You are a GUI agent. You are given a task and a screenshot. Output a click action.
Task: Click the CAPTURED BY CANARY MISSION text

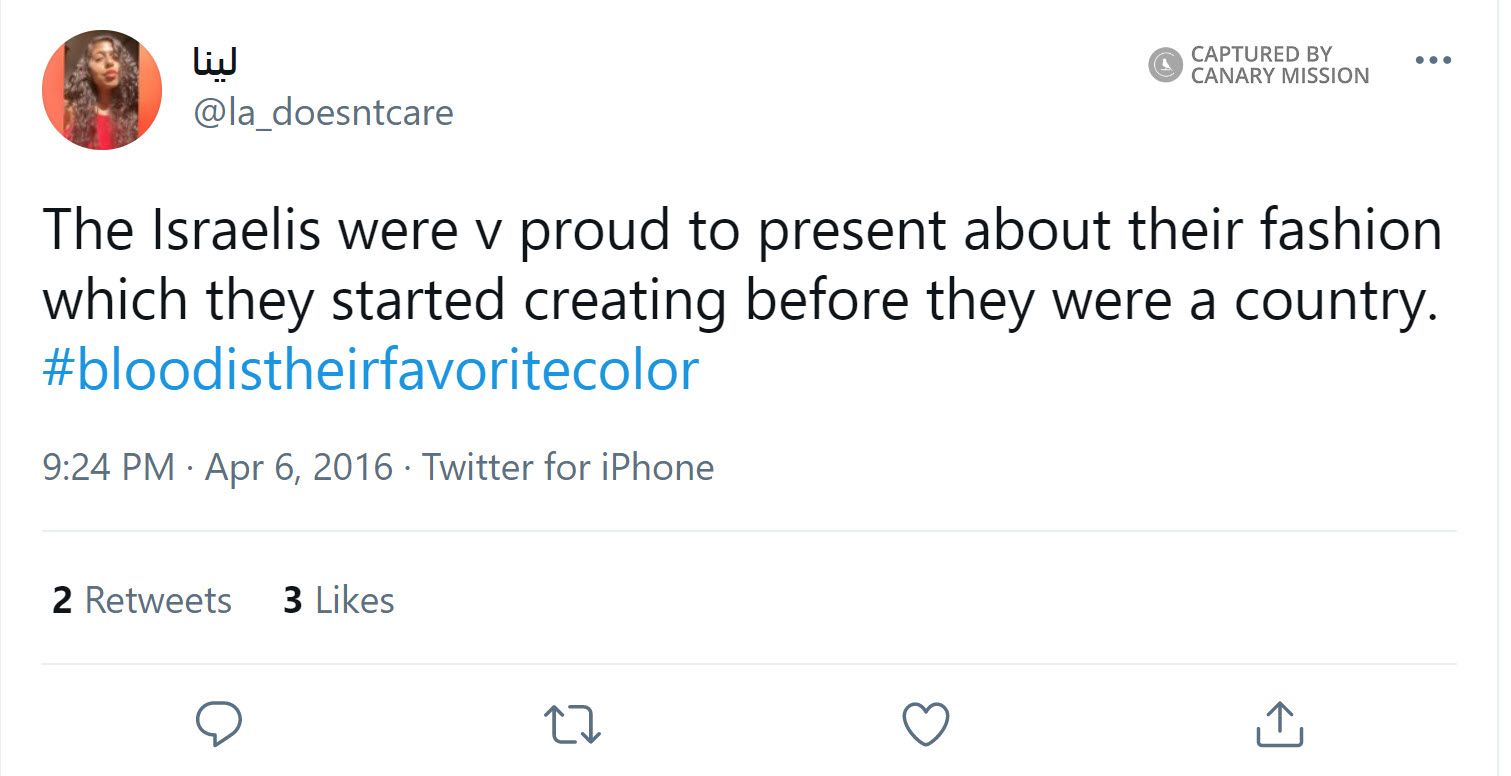coord(1278,65)
